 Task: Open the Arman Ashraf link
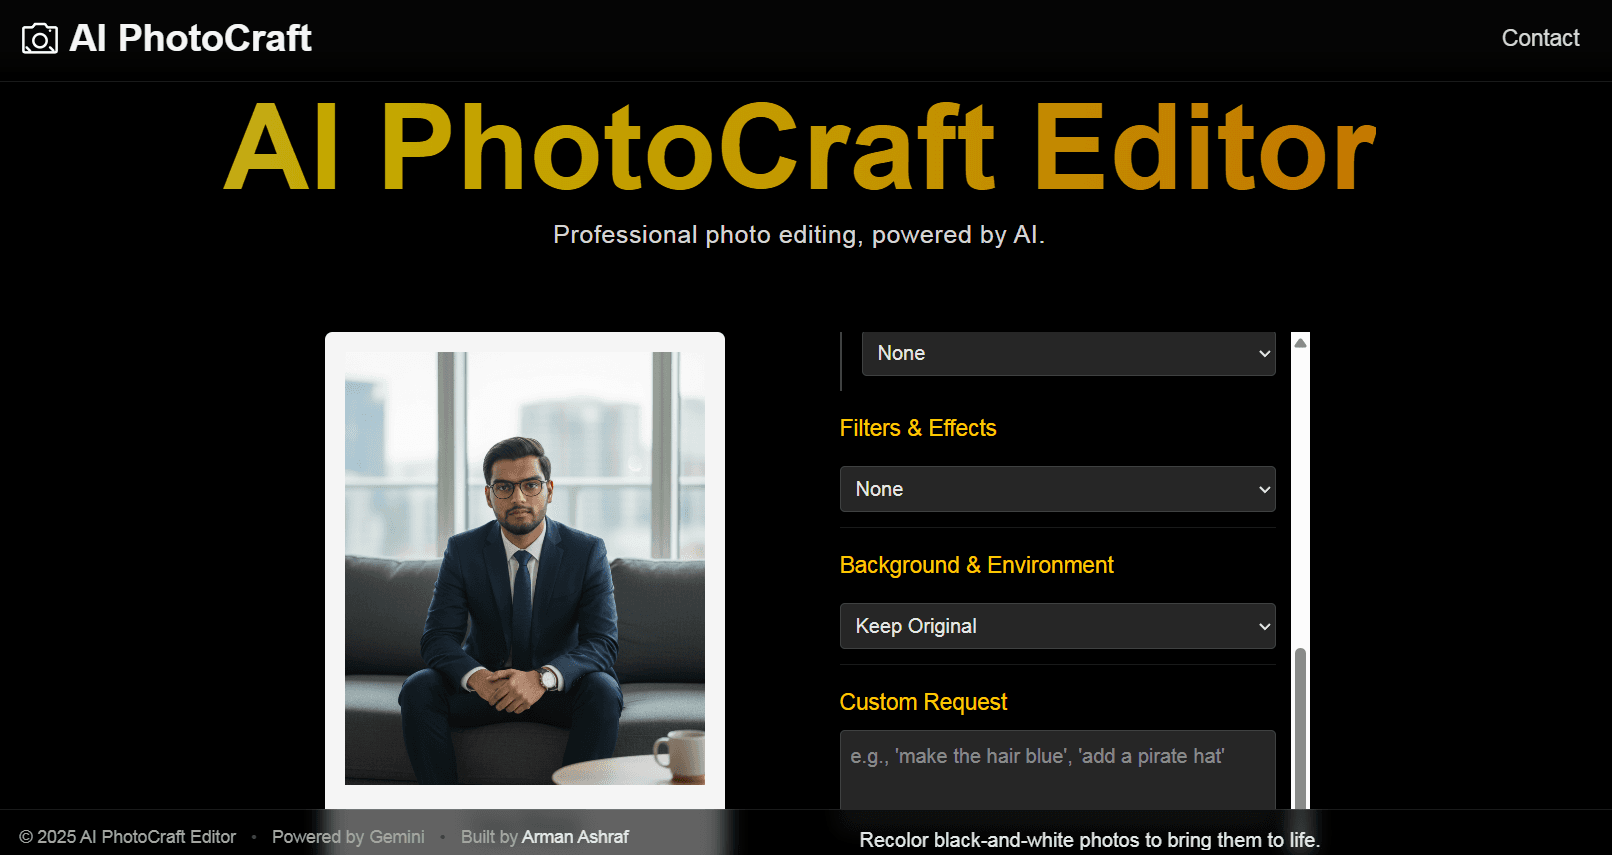(x=575, y=837)
